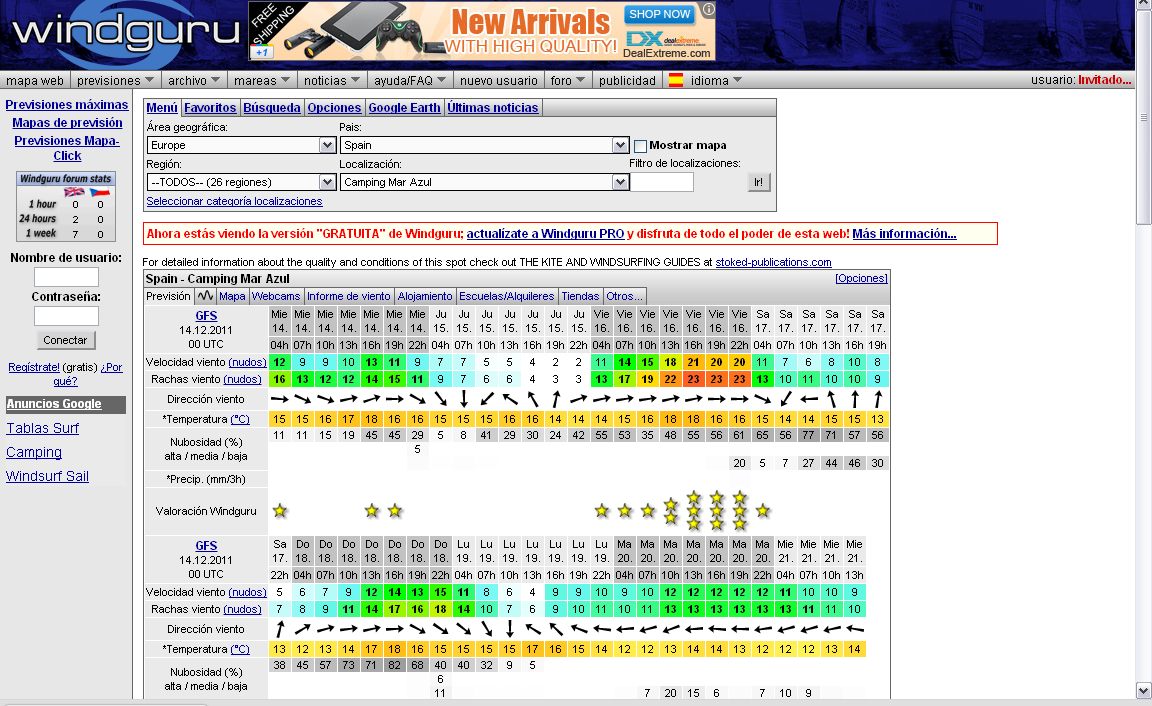Click the Ir! button
This screenshot has height=706, width=1152.
[759, 182]
